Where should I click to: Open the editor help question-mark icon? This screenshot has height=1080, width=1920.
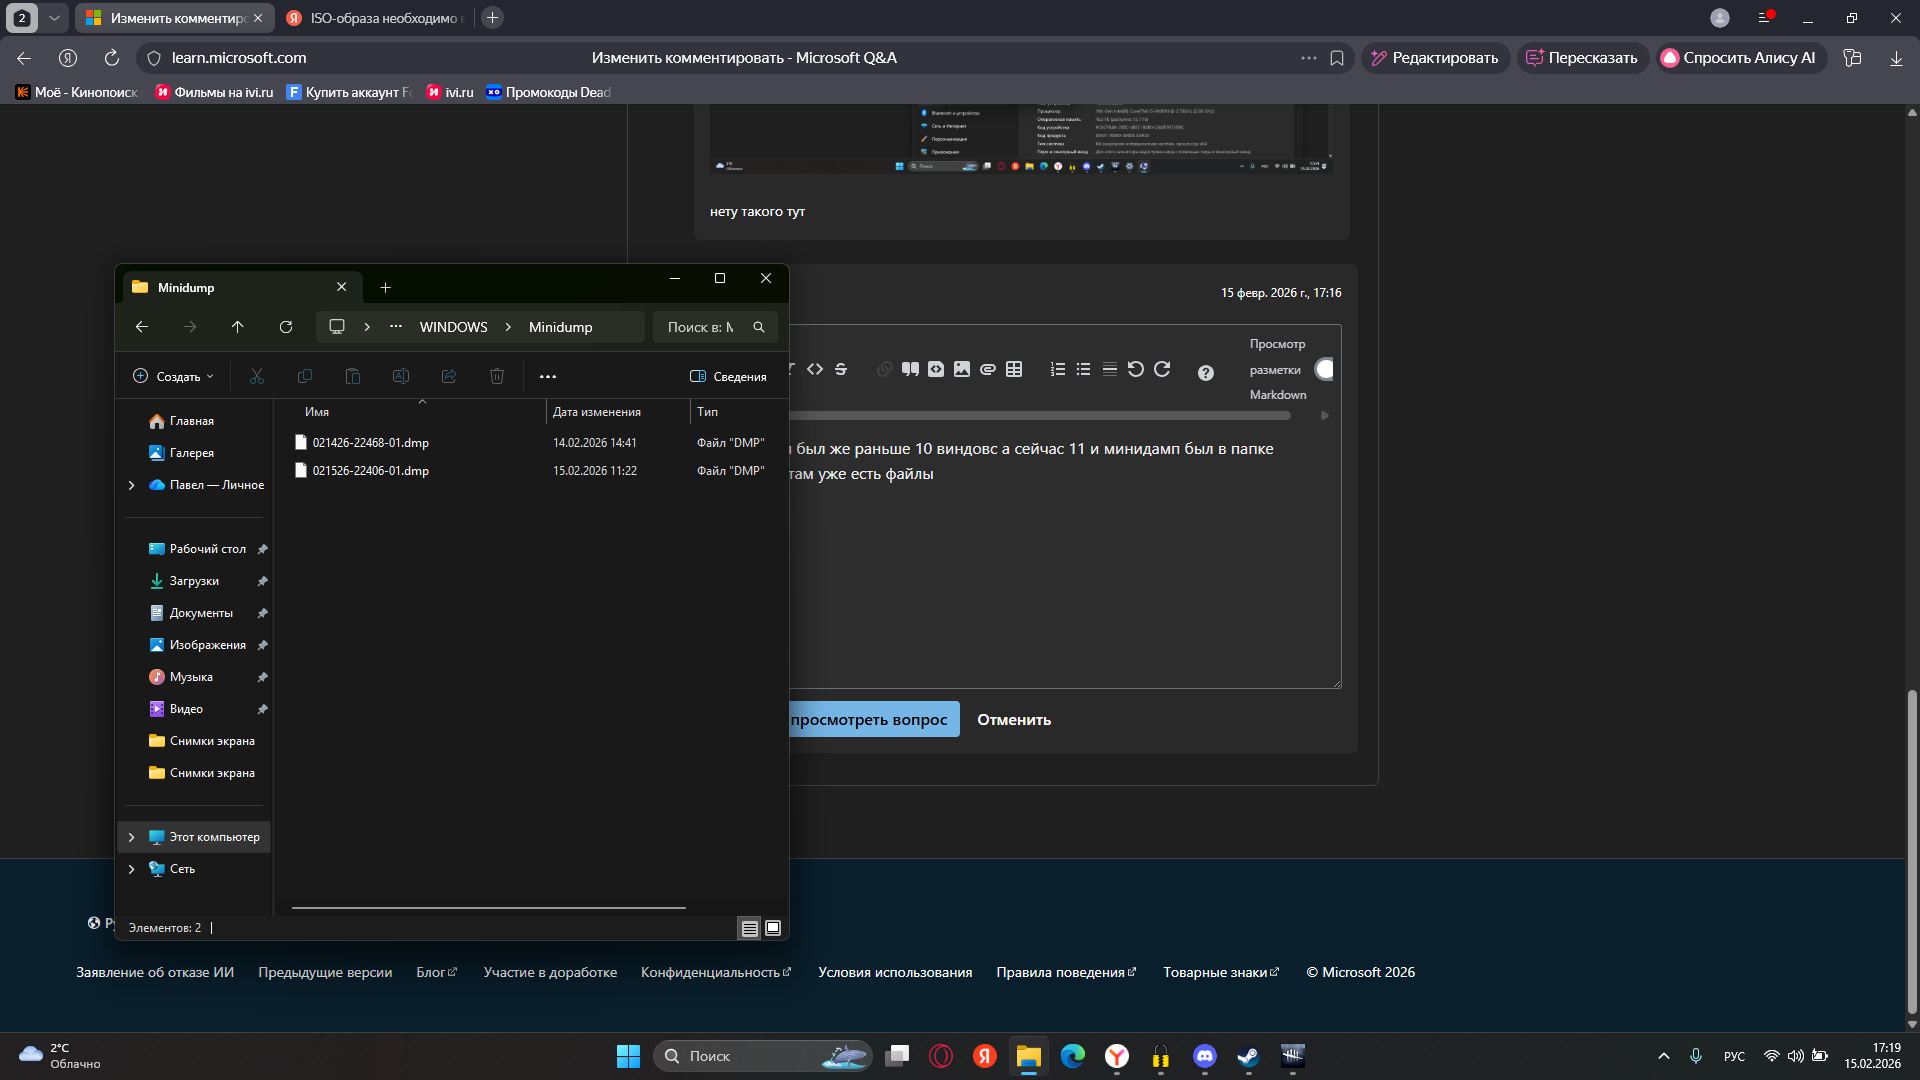tap(1206, 373)
